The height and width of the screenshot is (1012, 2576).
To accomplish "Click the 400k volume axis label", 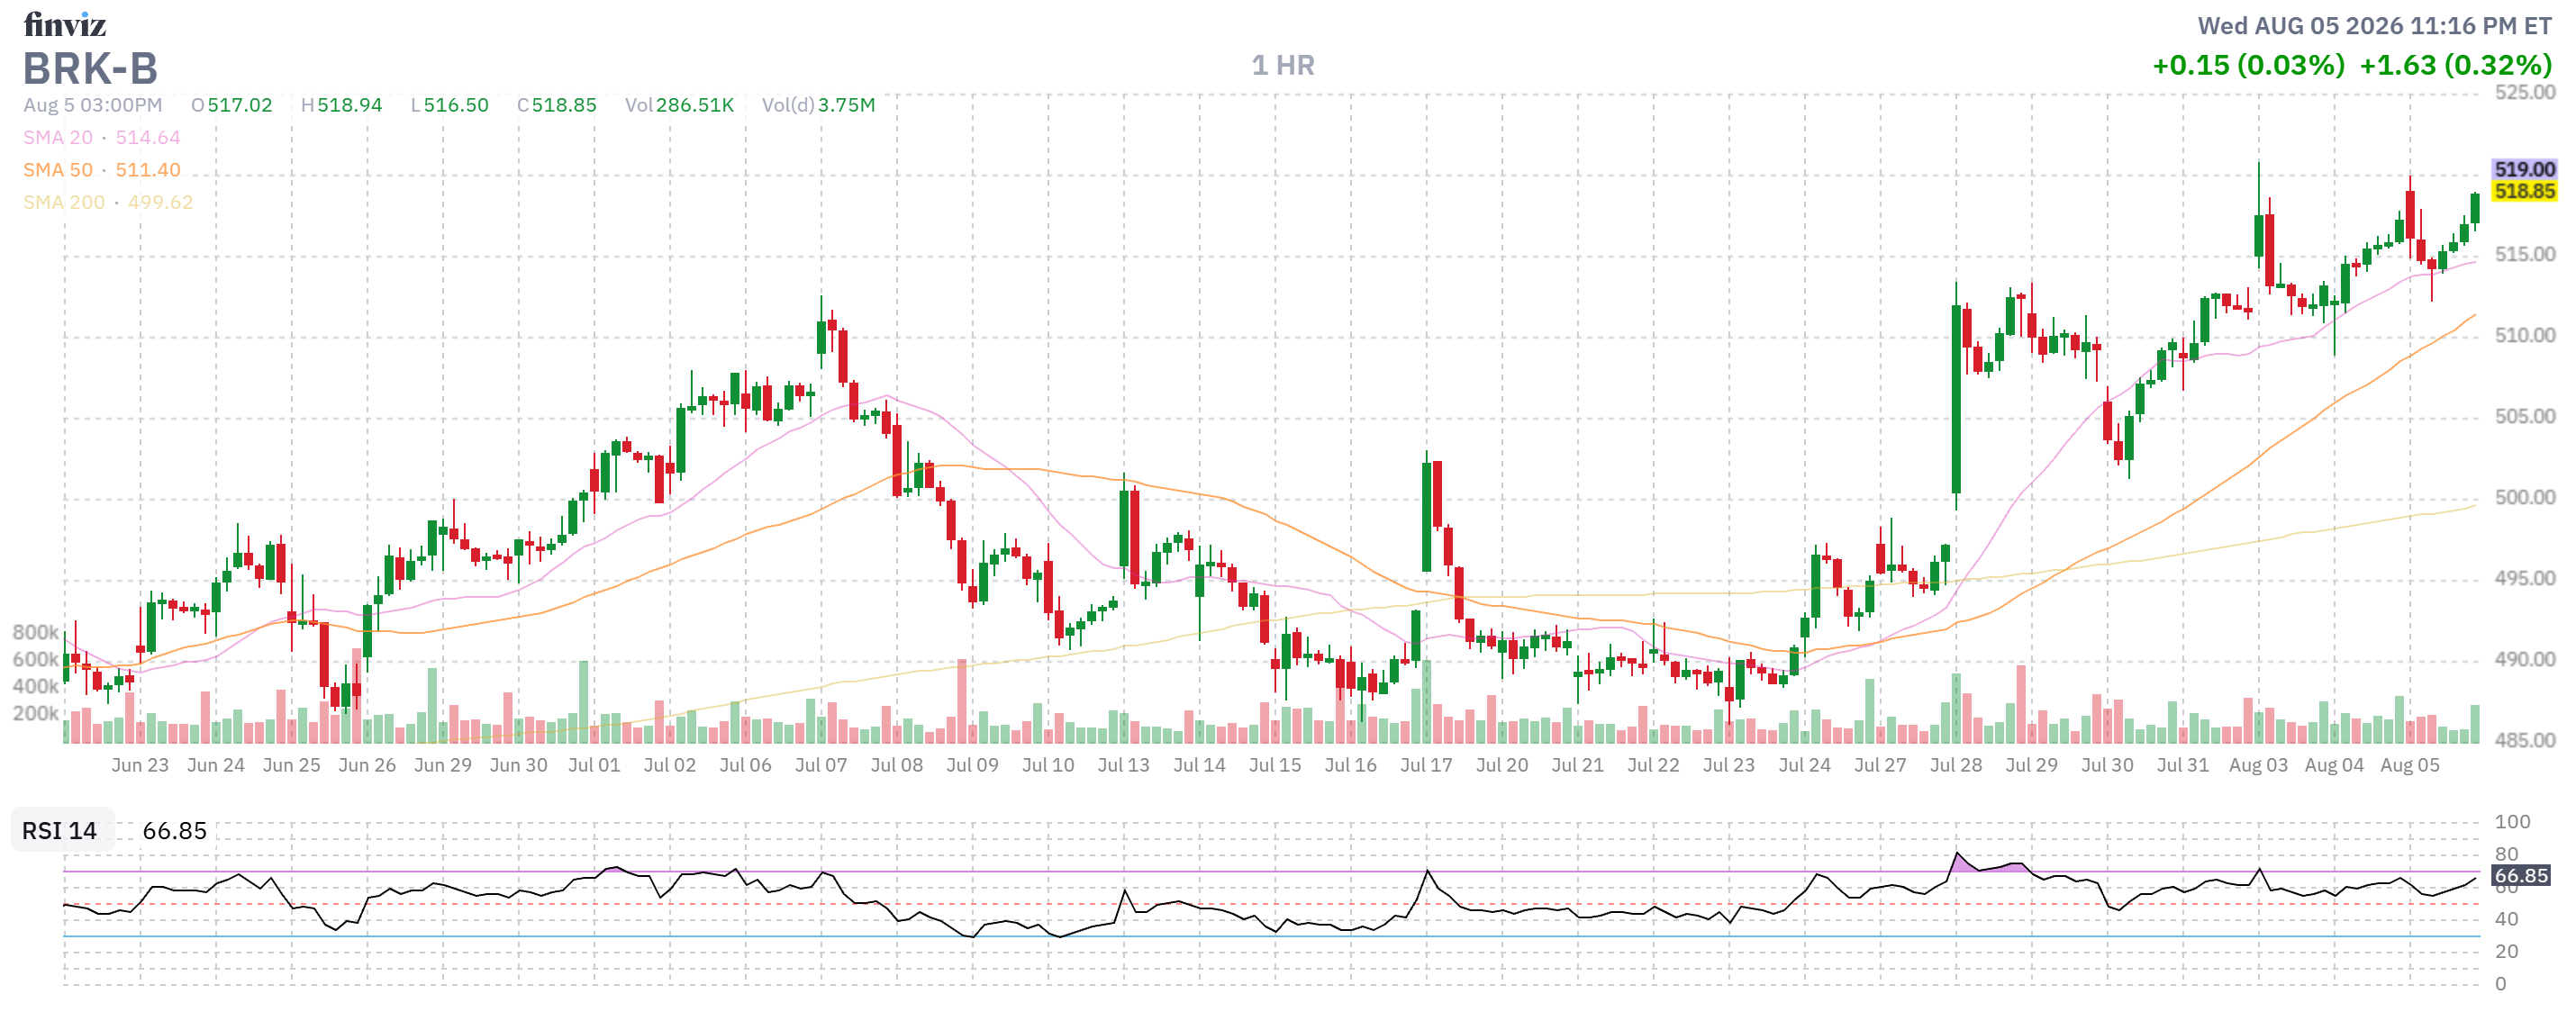I will click(35, 687).
